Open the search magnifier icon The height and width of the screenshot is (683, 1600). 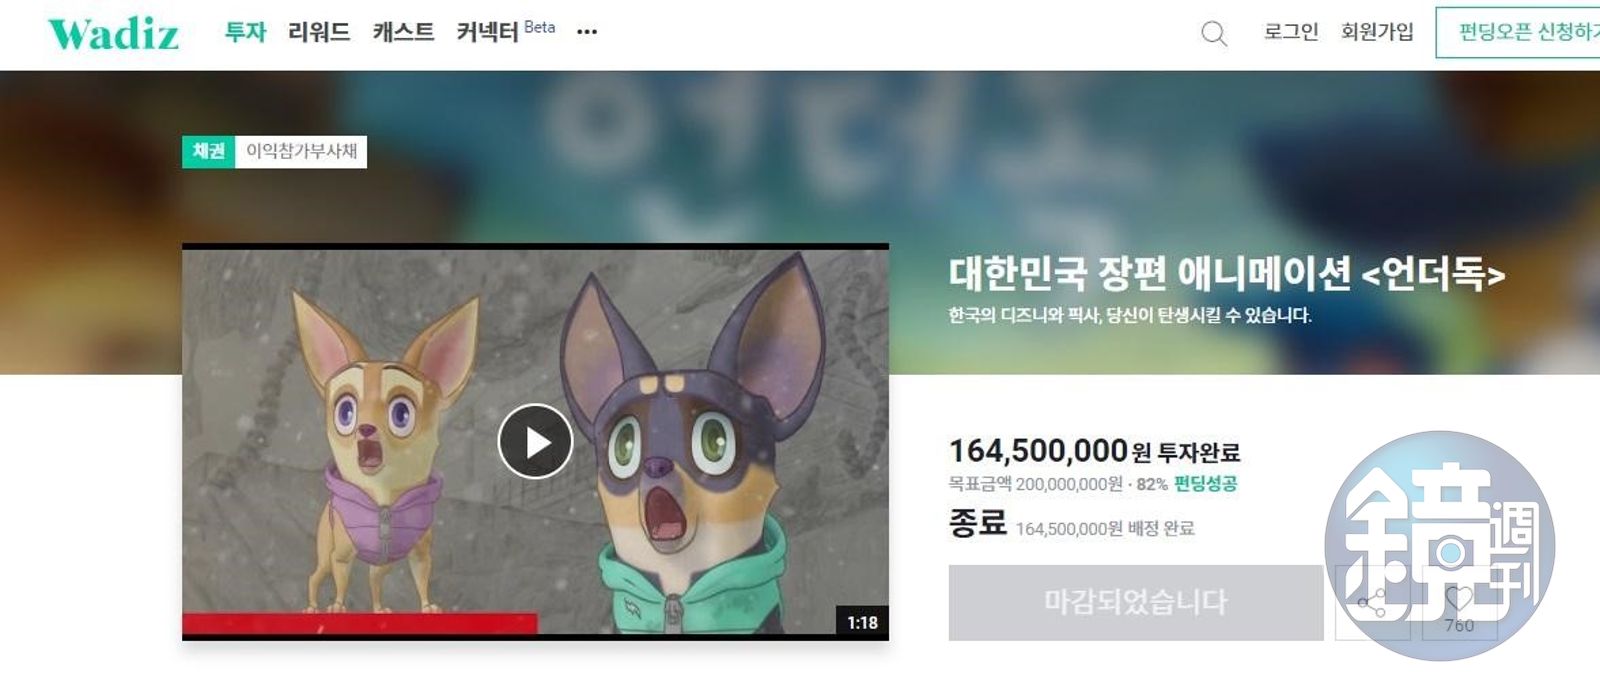click(x=1213, y=34)
